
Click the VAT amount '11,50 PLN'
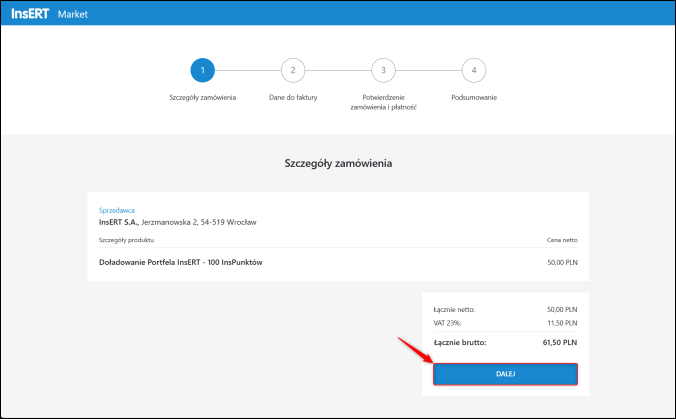562,323
